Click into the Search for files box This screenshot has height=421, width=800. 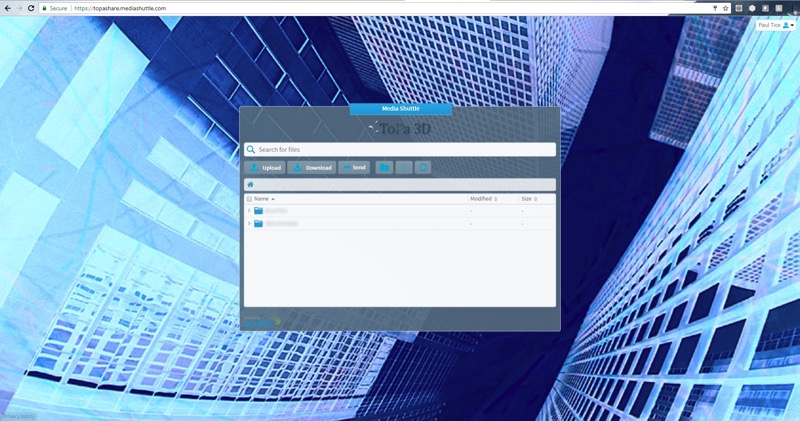click(x=400, y=150)
